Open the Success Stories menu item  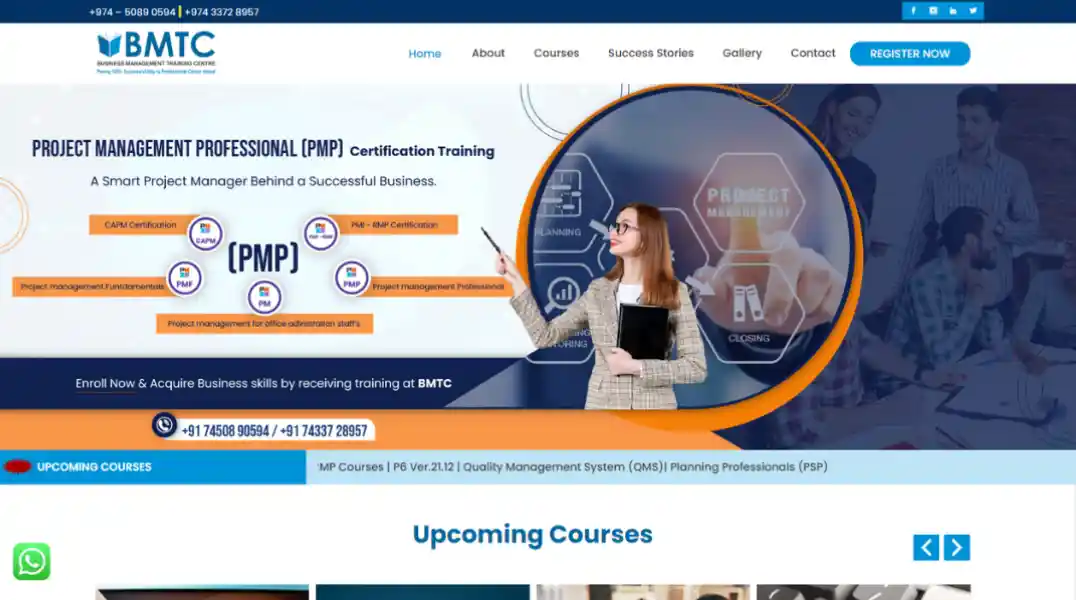(651, 53)
